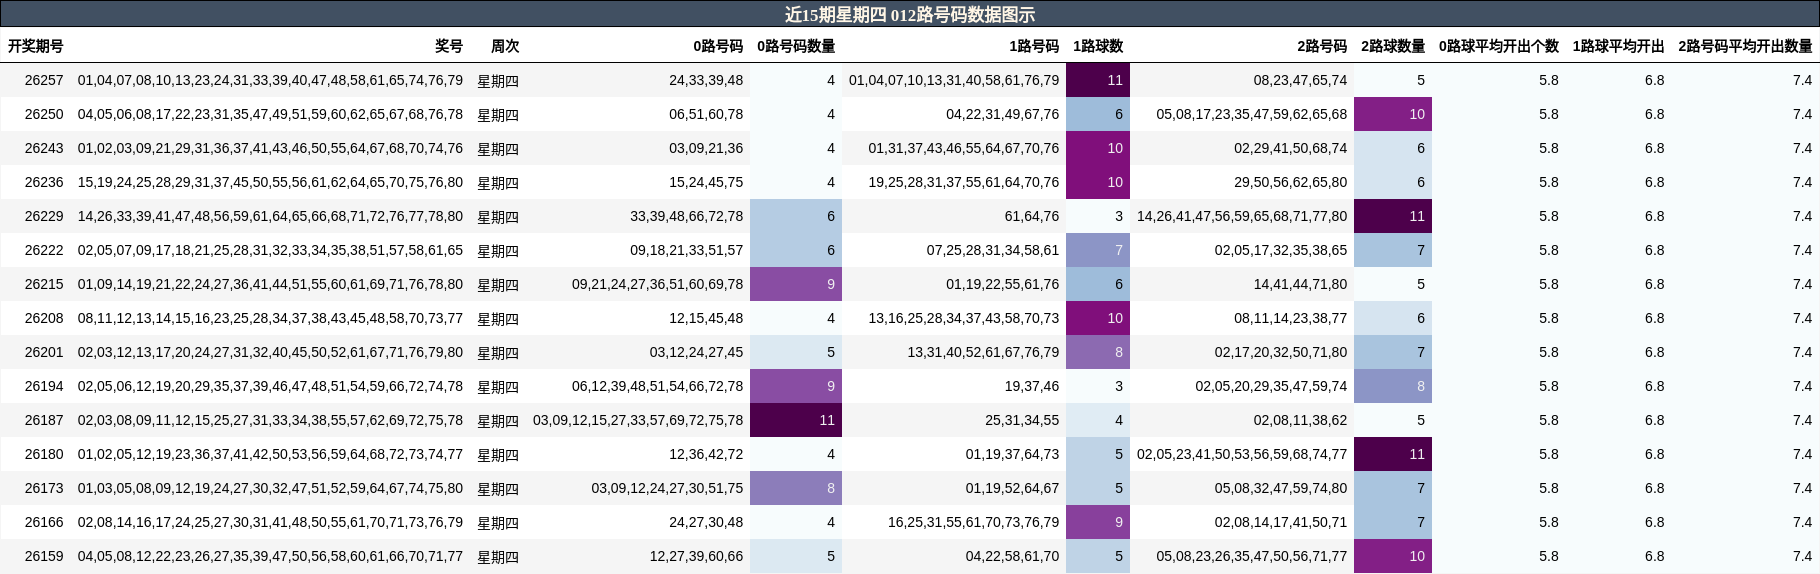Select the 周次 column header
Image resolution: width=1820 pixels, height=574 pixels.
505,46
